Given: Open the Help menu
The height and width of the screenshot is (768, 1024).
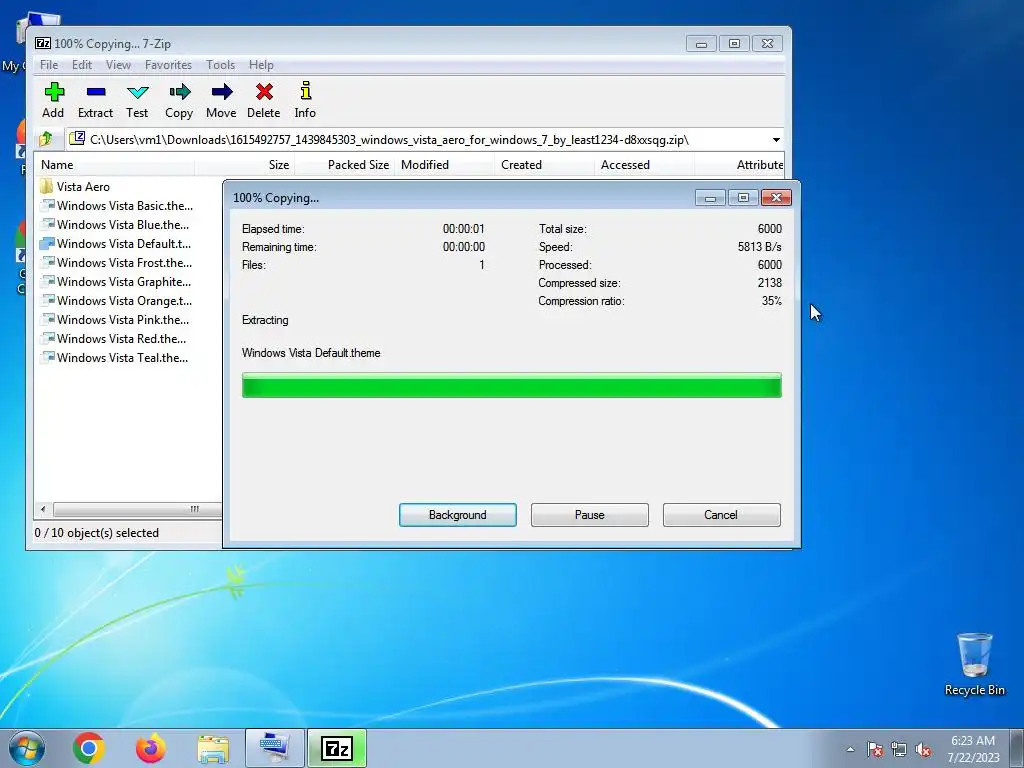Looking at the screenshot, I should [x=261, y=65].
